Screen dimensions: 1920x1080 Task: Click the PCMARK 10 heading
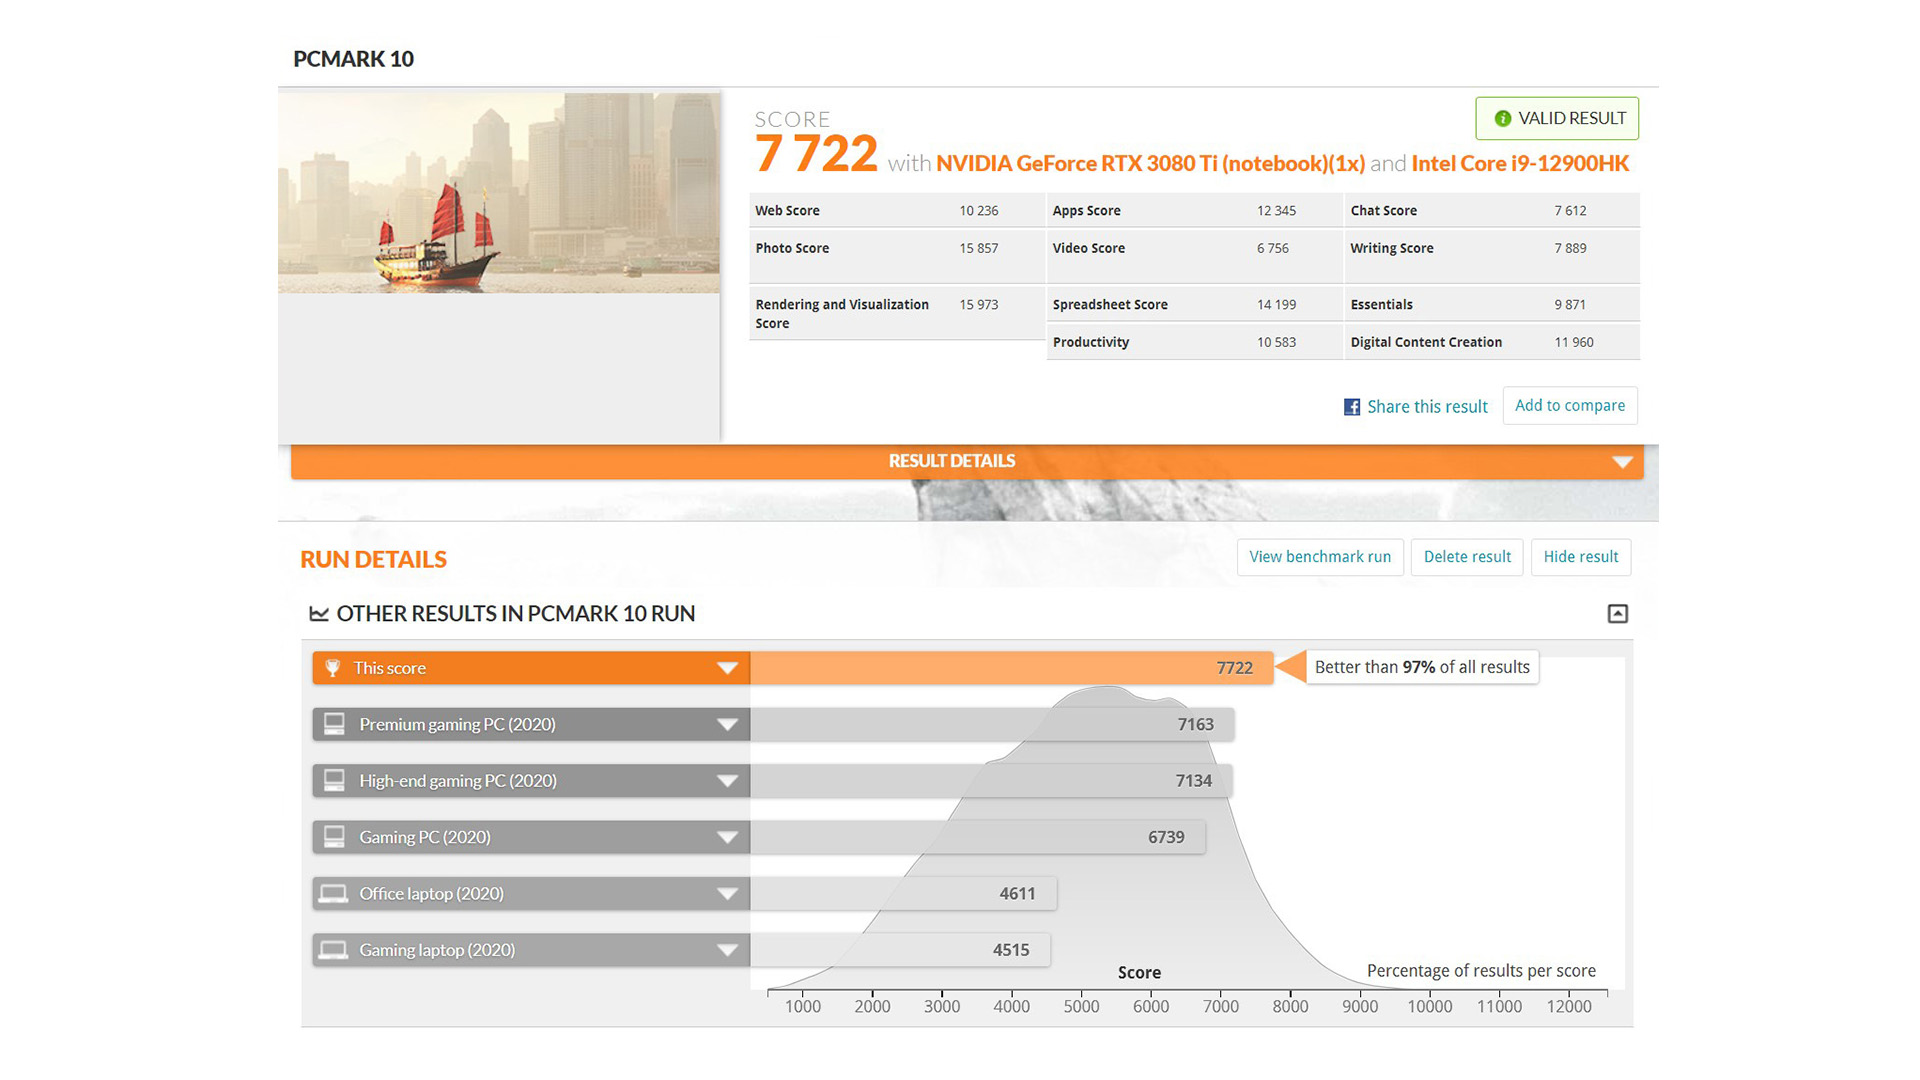click(x=353, y=59)
